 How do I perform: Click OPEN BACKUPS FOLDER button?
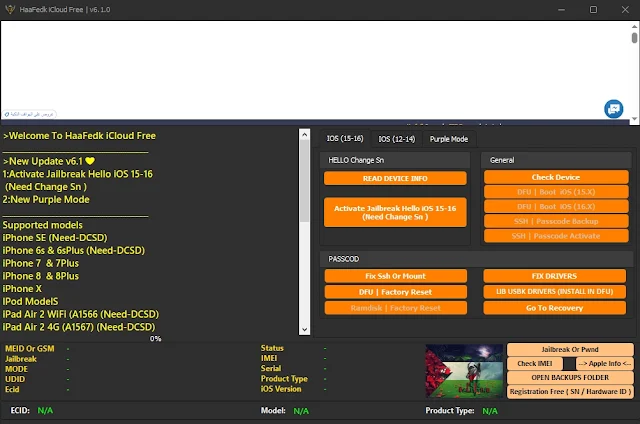tap(570, 377)
